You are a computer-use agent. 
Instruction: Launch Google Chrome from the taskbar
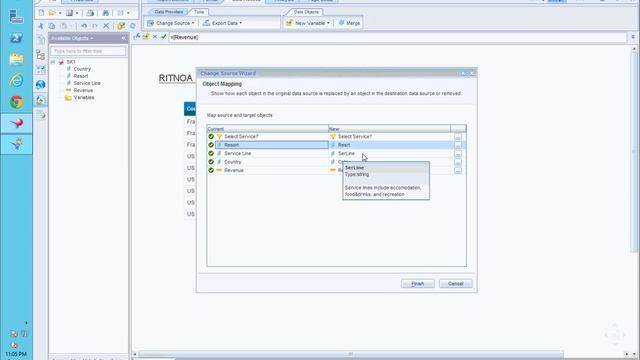point(16,102)
